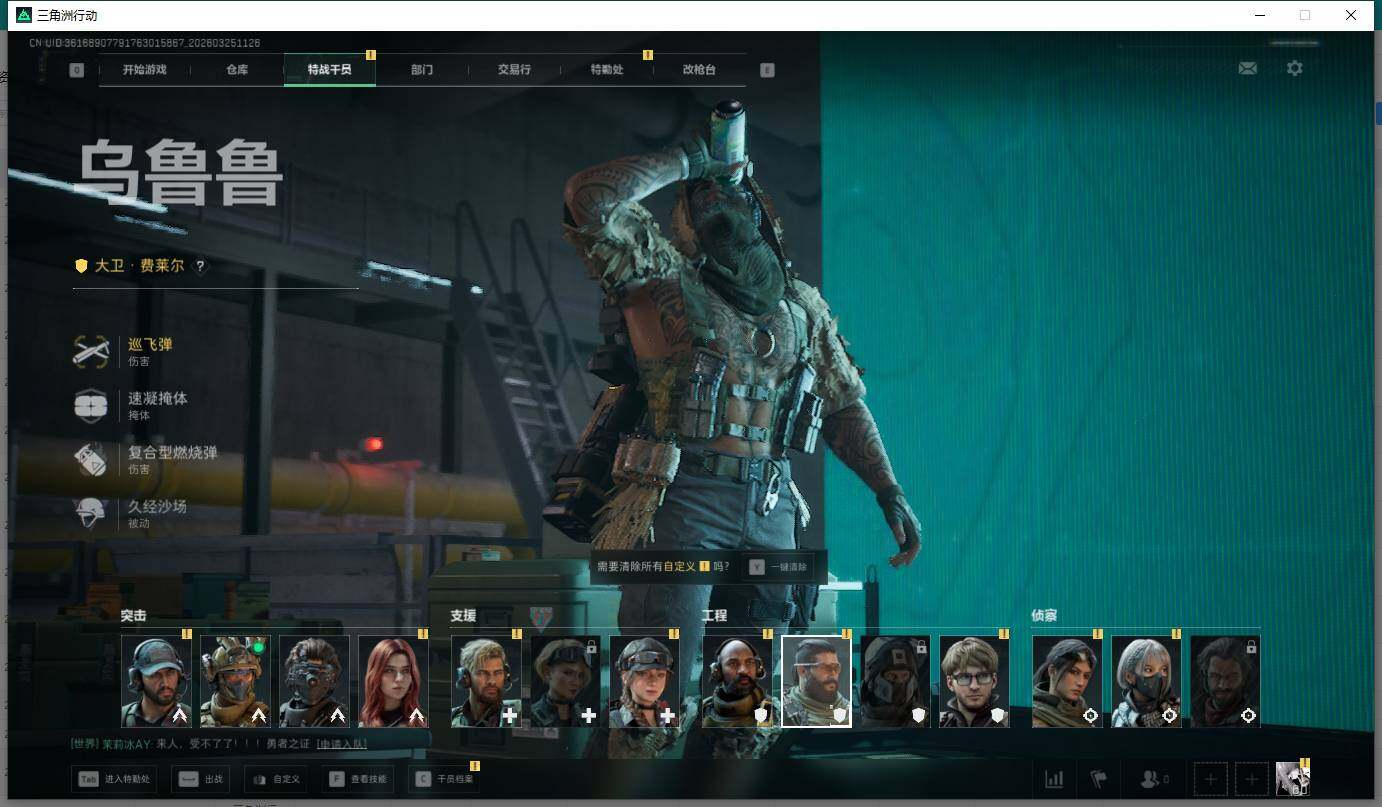Select the 巡飞弹 skill icon

click(91, 351)
